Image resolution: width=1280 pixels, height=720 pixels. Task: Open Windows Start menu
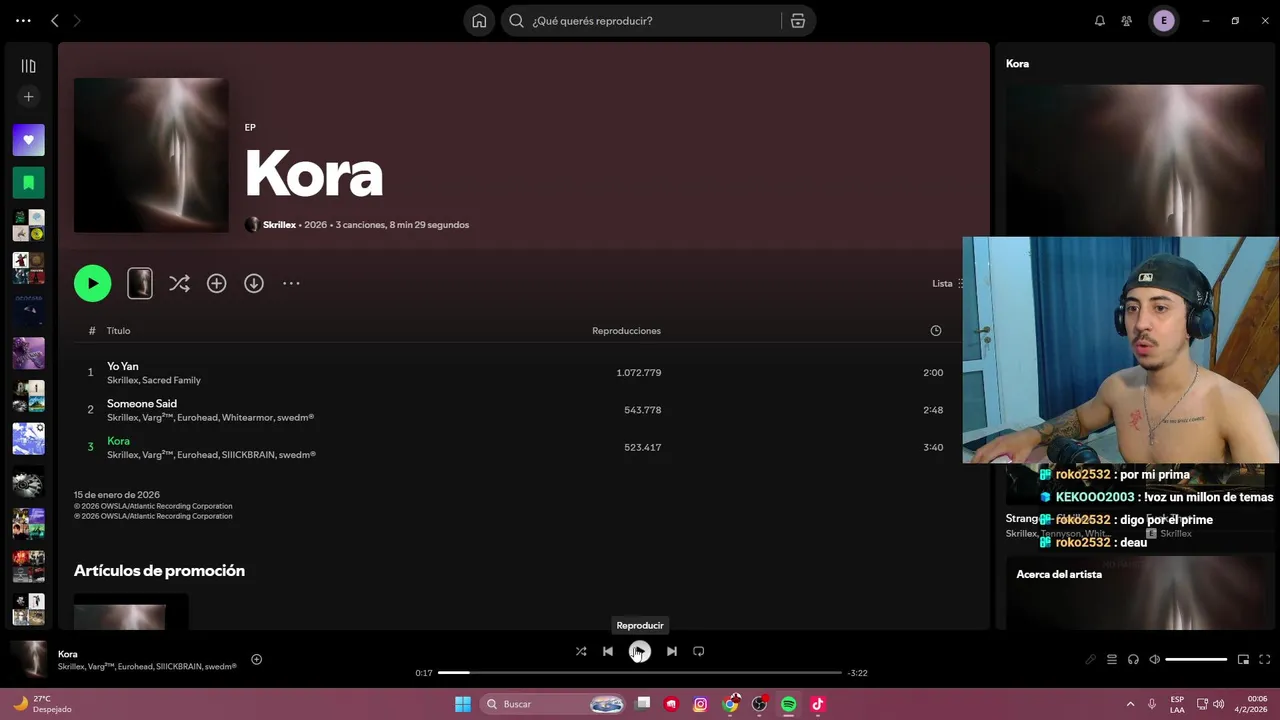463,704
